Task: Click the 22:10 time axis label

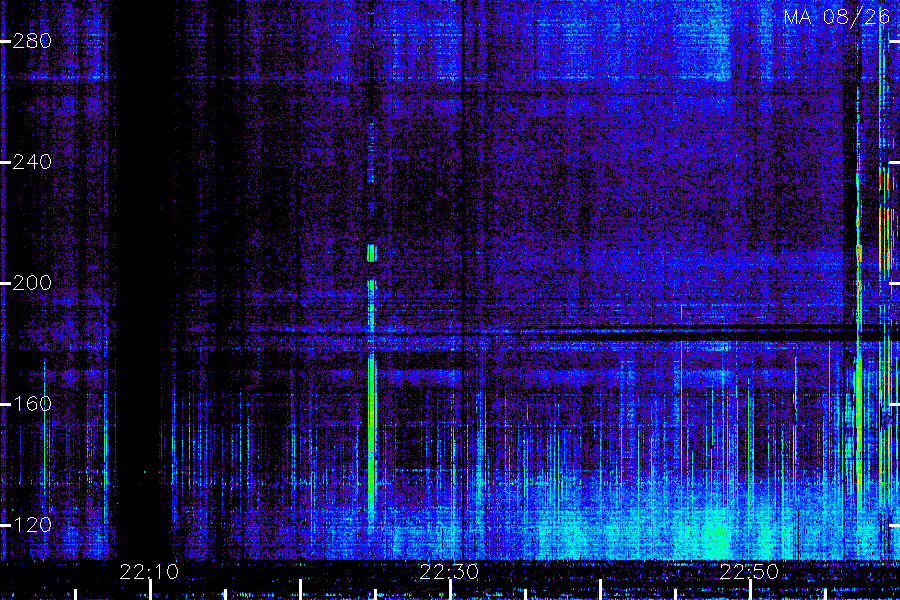Action: [x=149, y=572]
